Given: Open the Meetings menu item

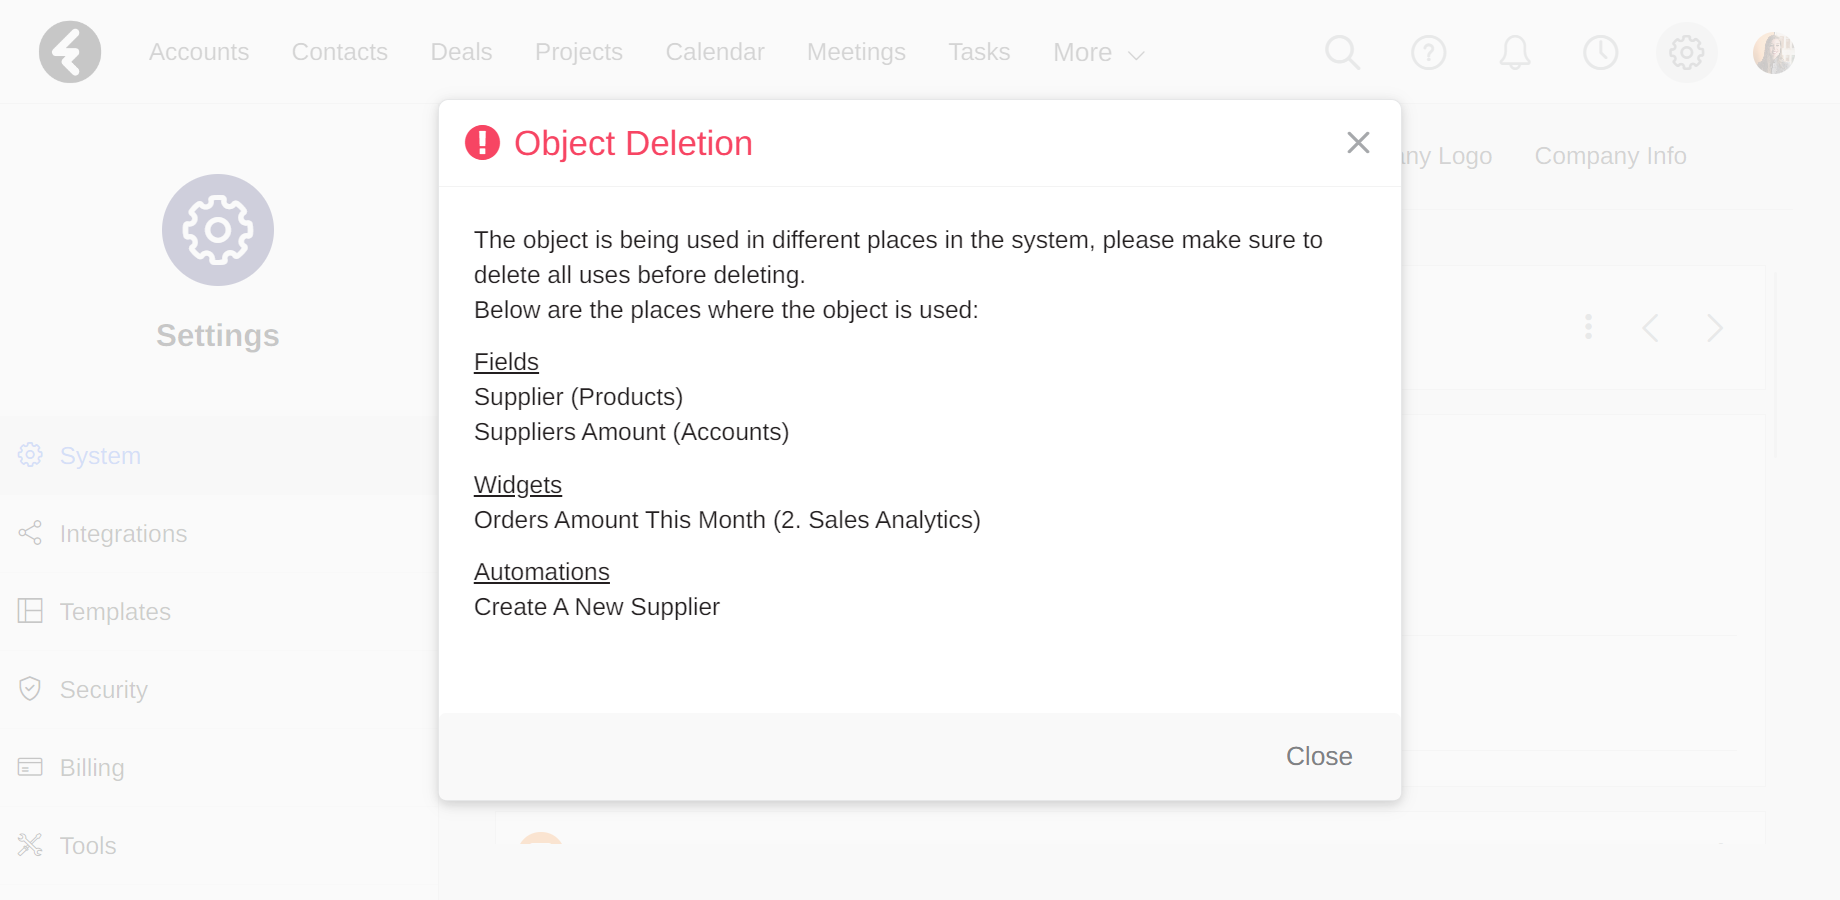Looking at the screenshot, I should pos(856,52).
